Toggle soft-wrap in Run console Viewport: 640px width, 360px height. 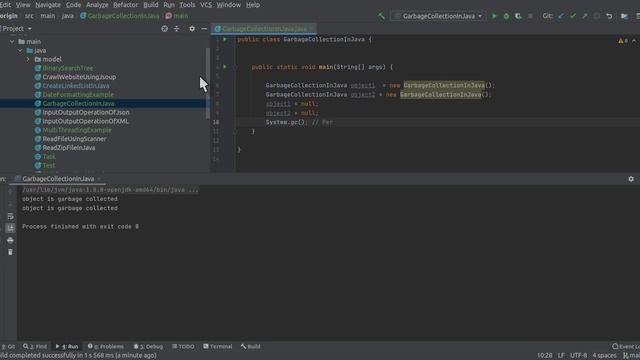pos(10,216)
